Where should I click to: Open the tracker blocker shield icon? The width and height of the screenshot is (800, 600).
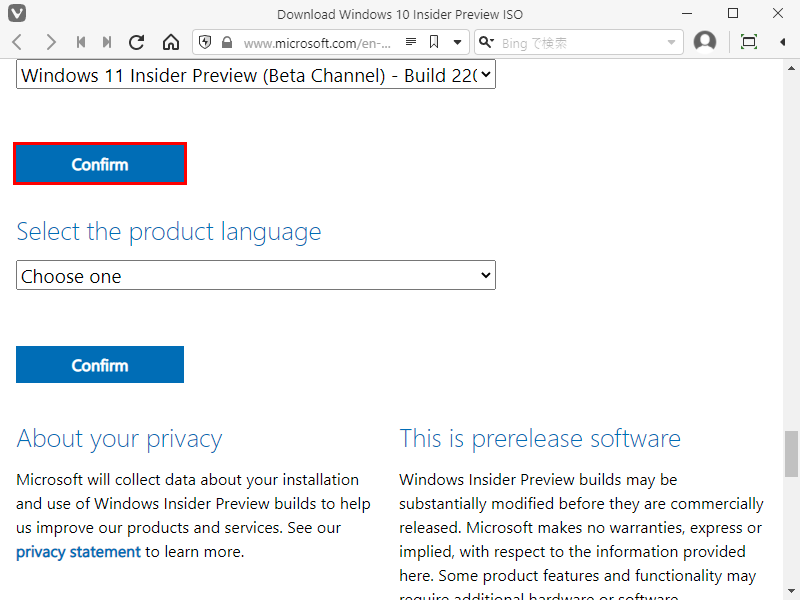pyautogui.click(x=205, y=42)
